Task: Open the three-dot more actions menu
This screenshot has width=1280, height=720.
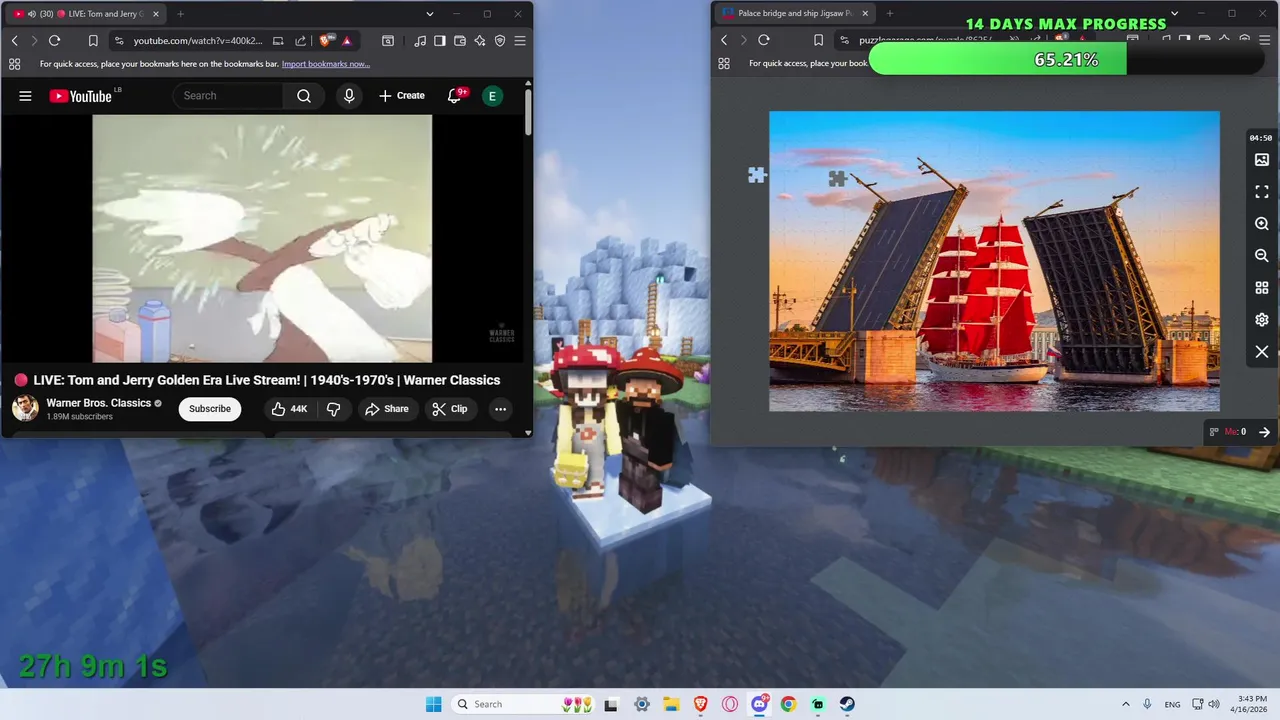Action: click(x=500, y=409)
